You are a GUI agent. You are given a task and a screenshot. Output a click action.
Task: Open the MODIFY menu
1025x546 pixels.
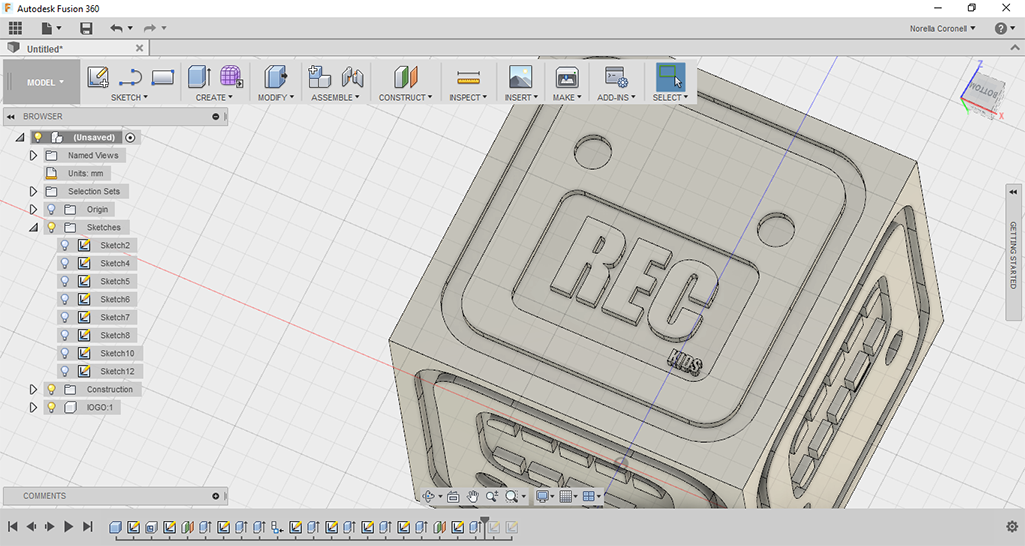(275, 97)
